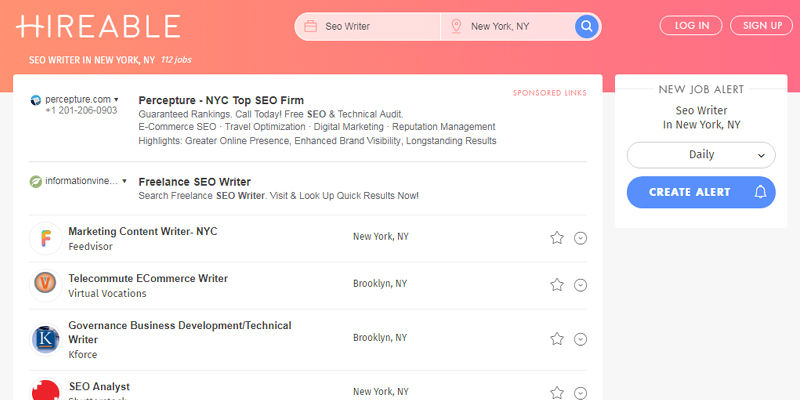Click the SIGN UP button
The width and height of the screenshot is (800, 400).
coord(761,26)
